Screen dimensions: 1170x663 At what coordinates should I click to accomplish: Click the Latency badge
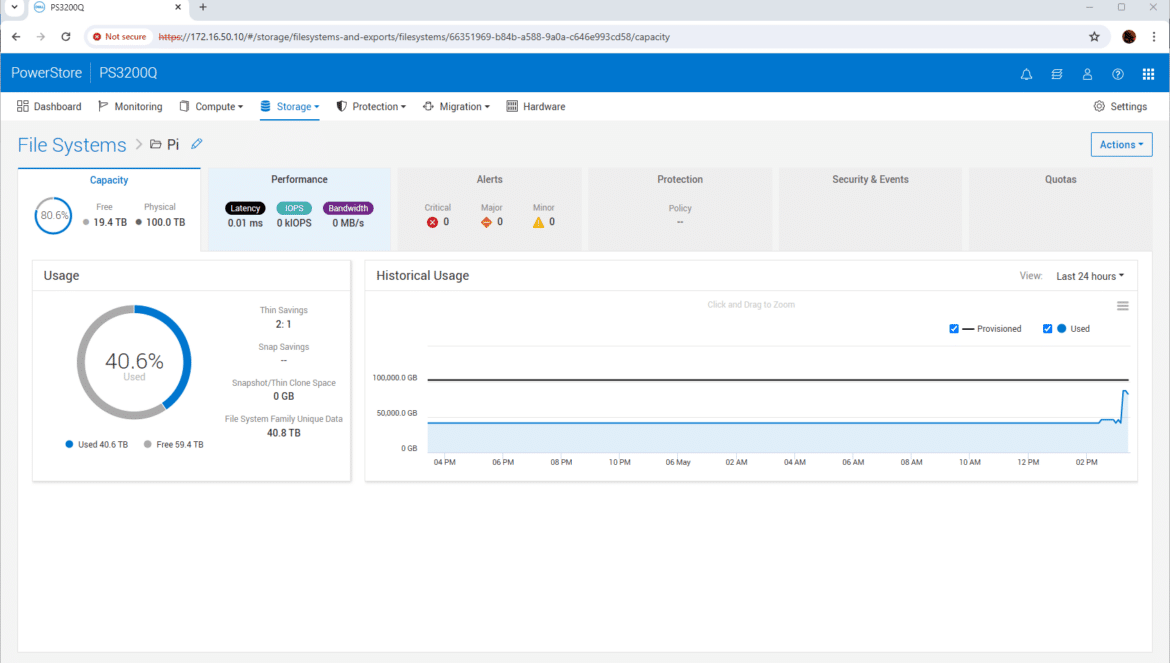(245, 209)
